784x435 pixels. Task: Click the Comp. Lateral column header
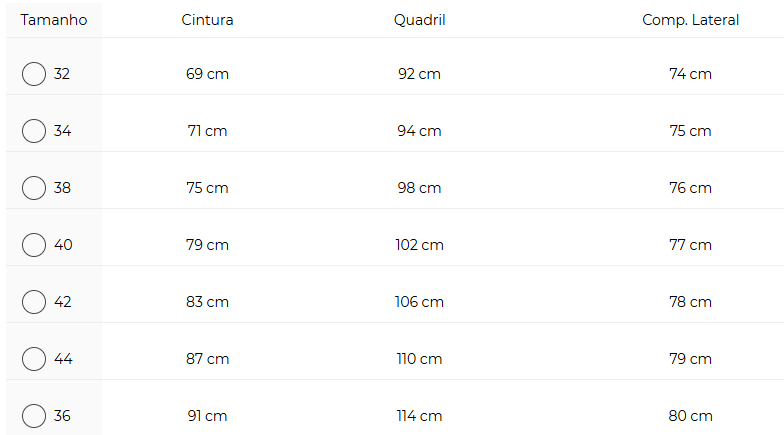pos(690,20)
